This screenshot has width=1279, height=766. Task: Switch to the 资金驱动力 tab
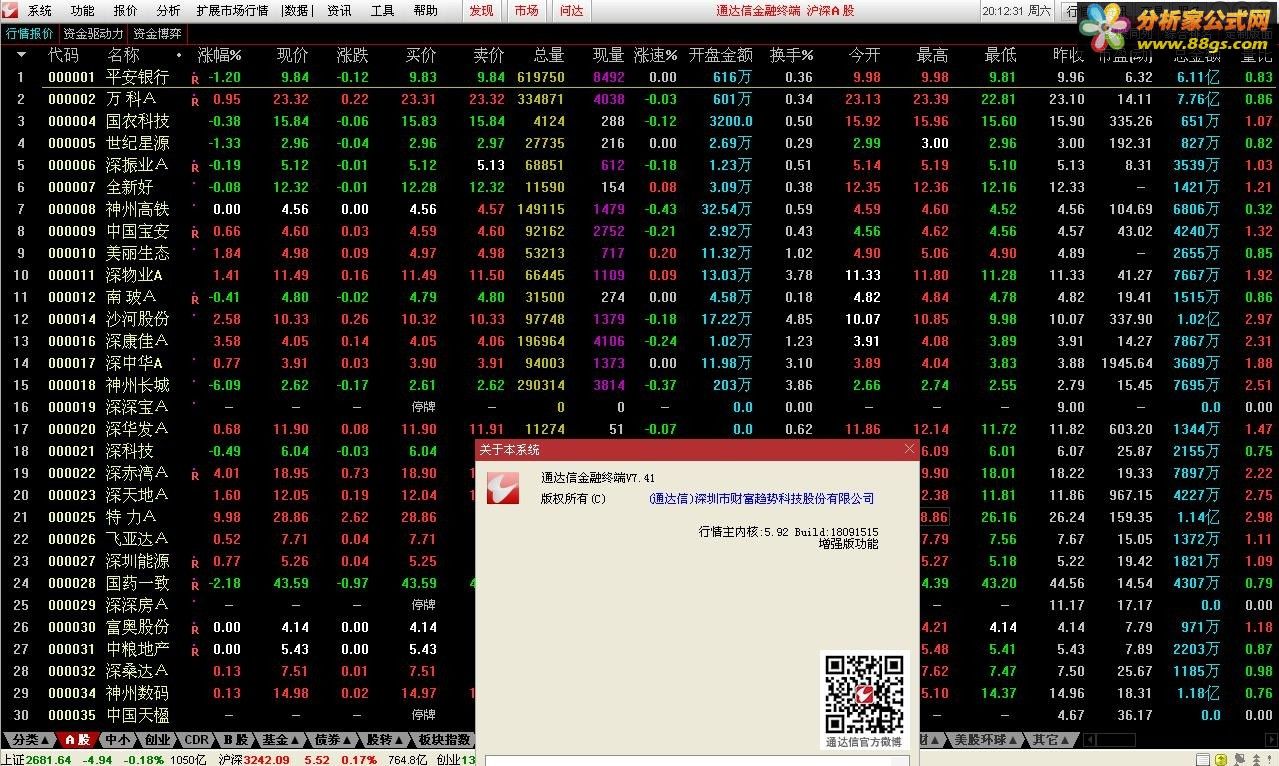[94, 33]
